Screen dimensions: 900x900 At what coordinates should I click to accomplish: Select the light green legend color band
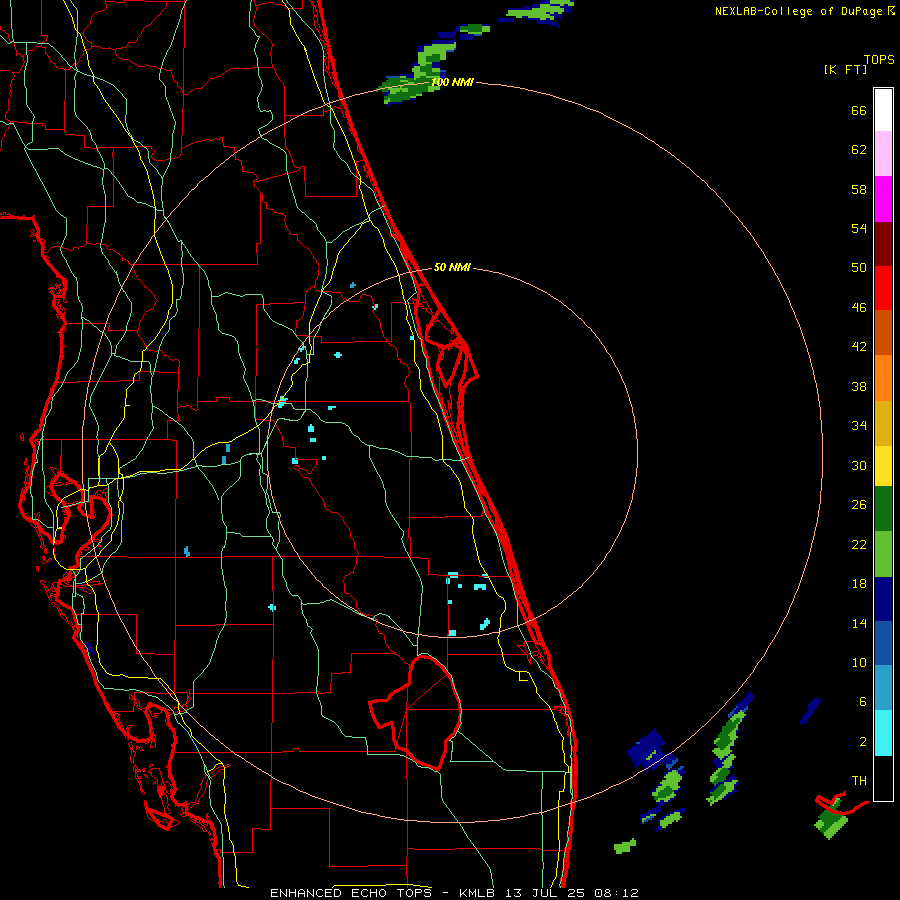(883, 554)
